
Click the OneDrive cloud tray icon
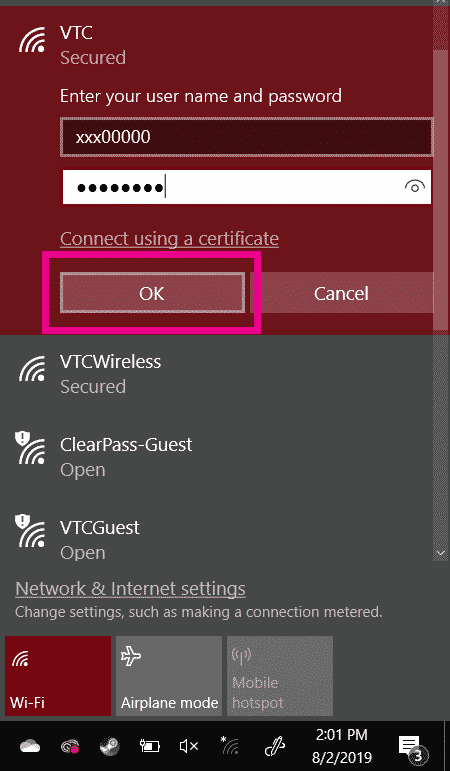coord(30,746)
